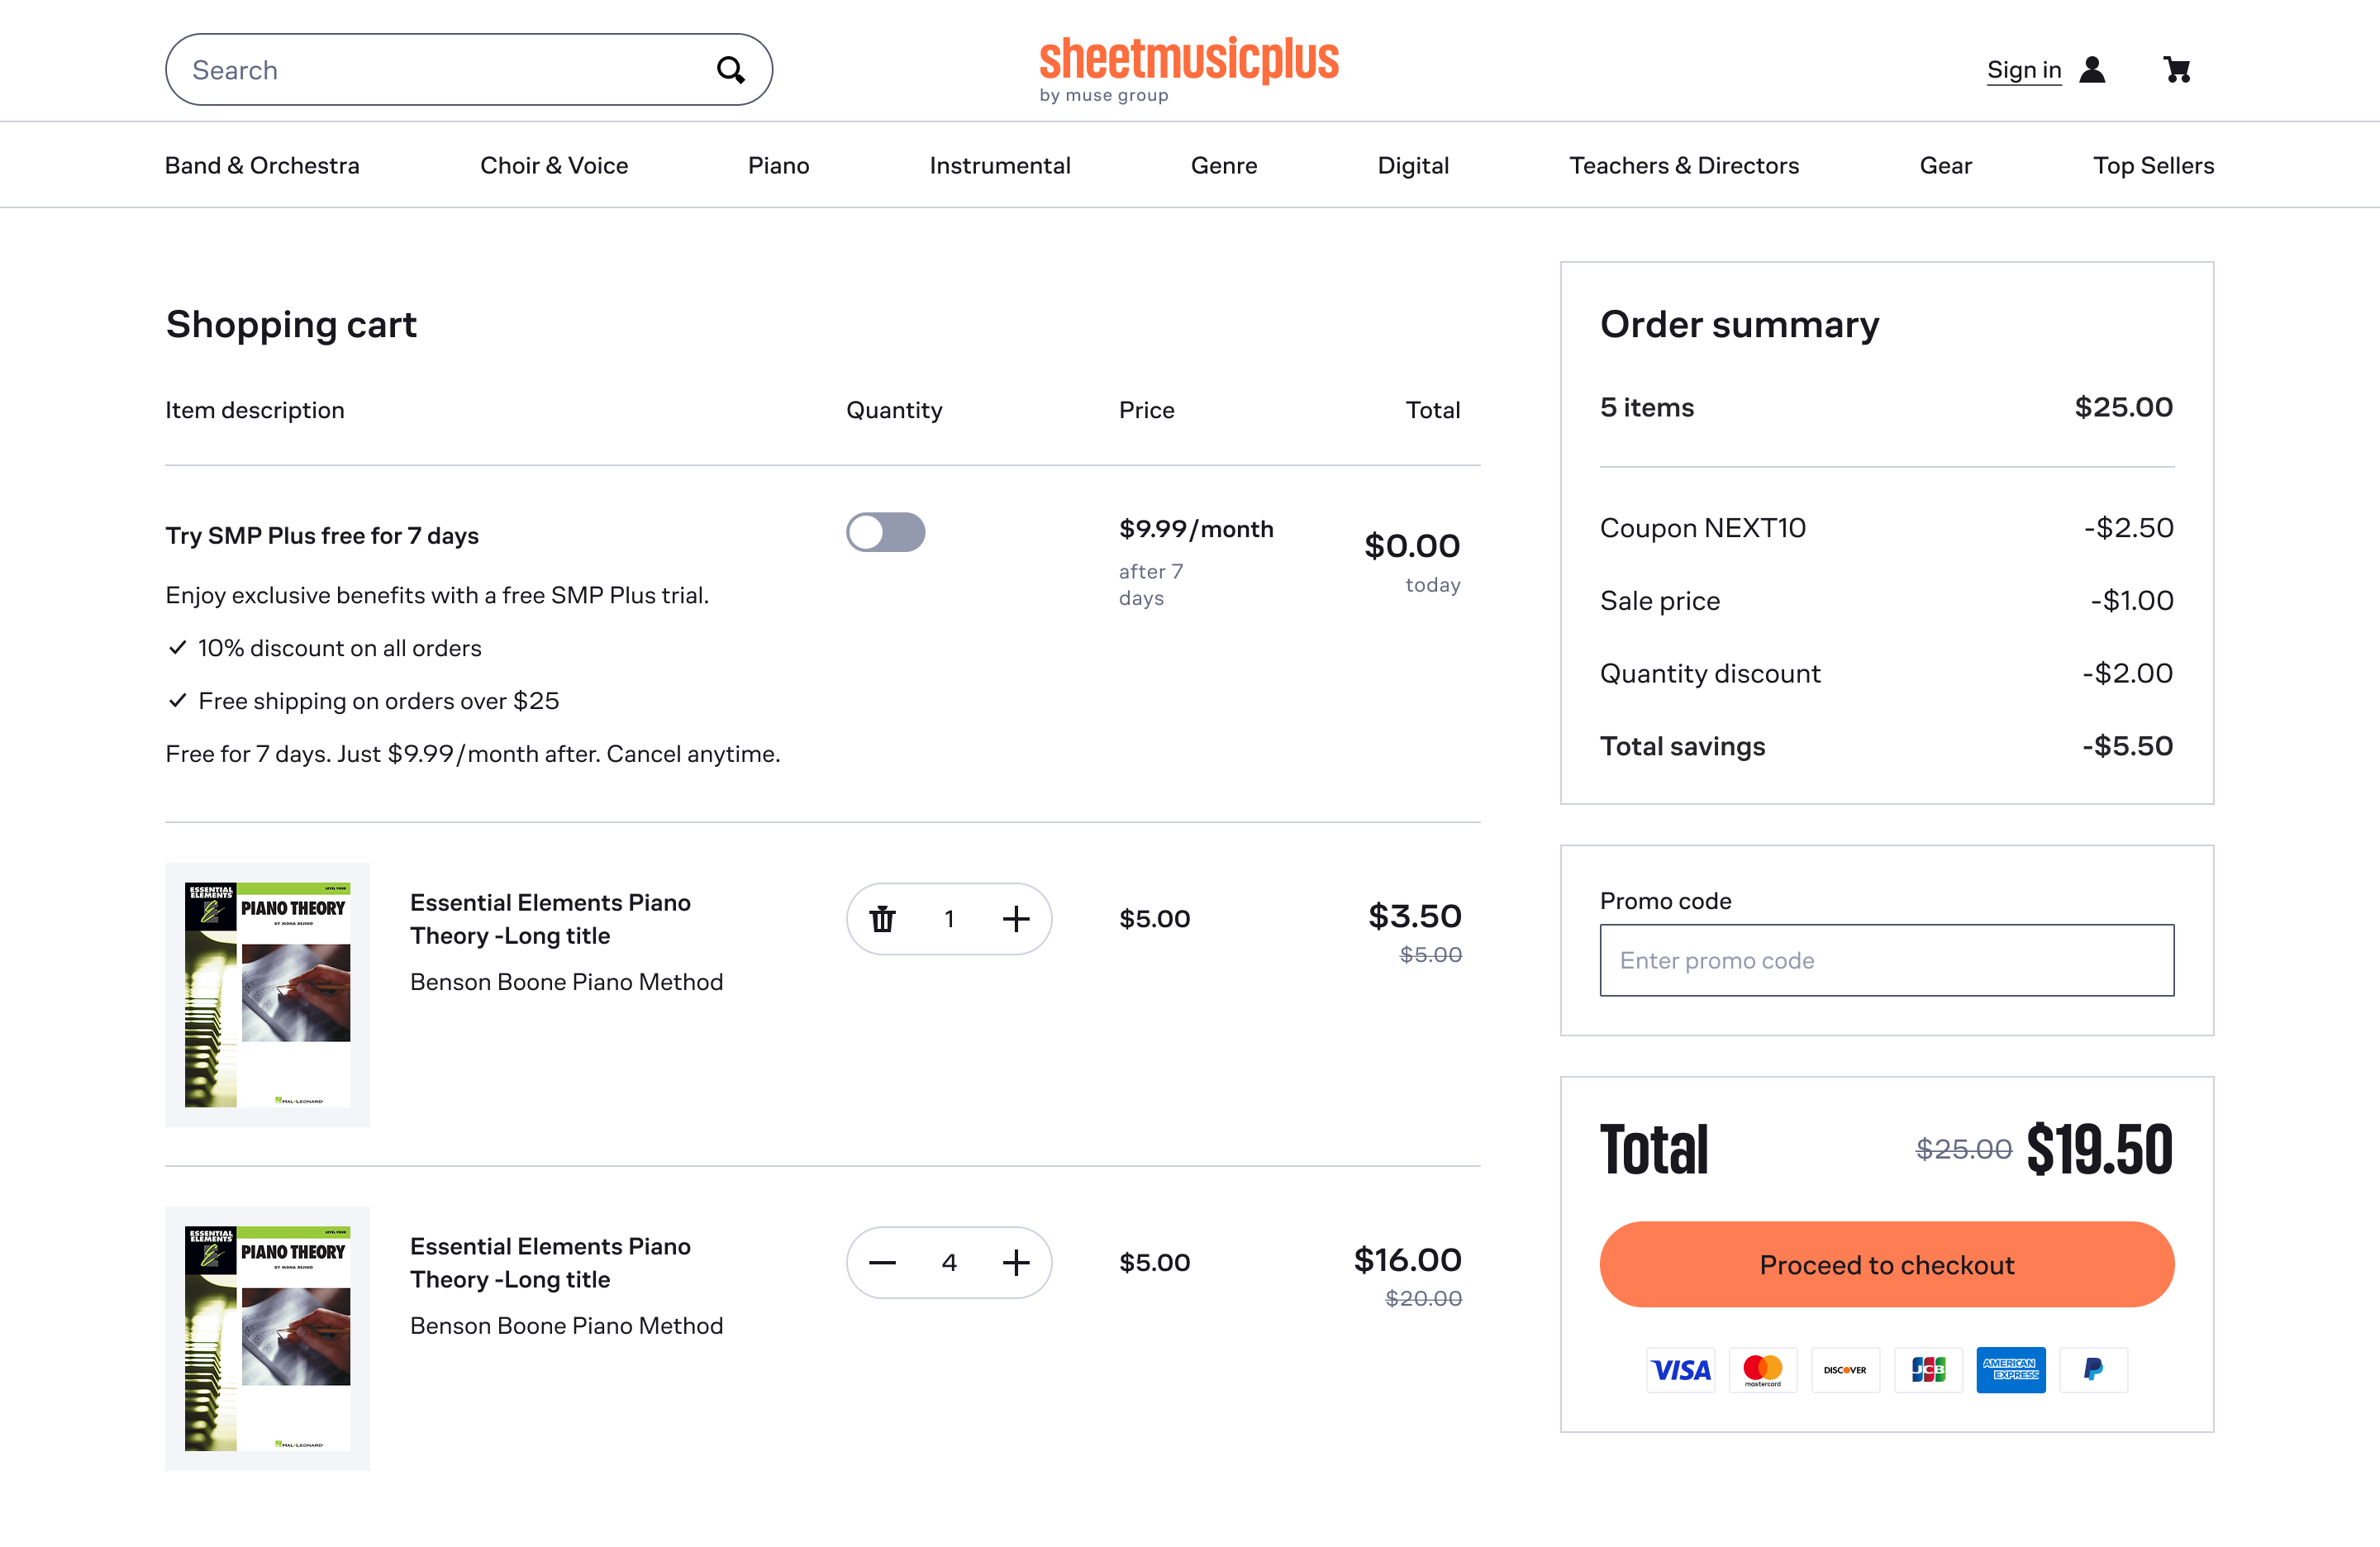Click Proceed to checkout button
The image size is (2380, 1547).
tap(1887, 1264)
